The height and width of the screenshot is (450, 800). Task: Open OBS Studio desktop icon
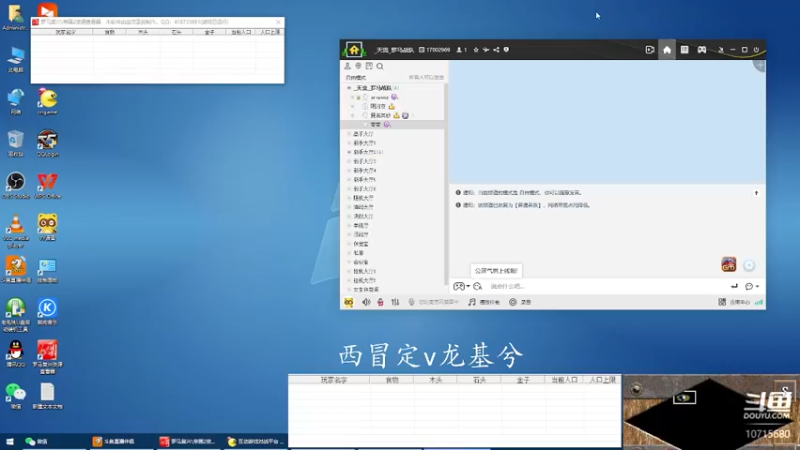point(16,185)
